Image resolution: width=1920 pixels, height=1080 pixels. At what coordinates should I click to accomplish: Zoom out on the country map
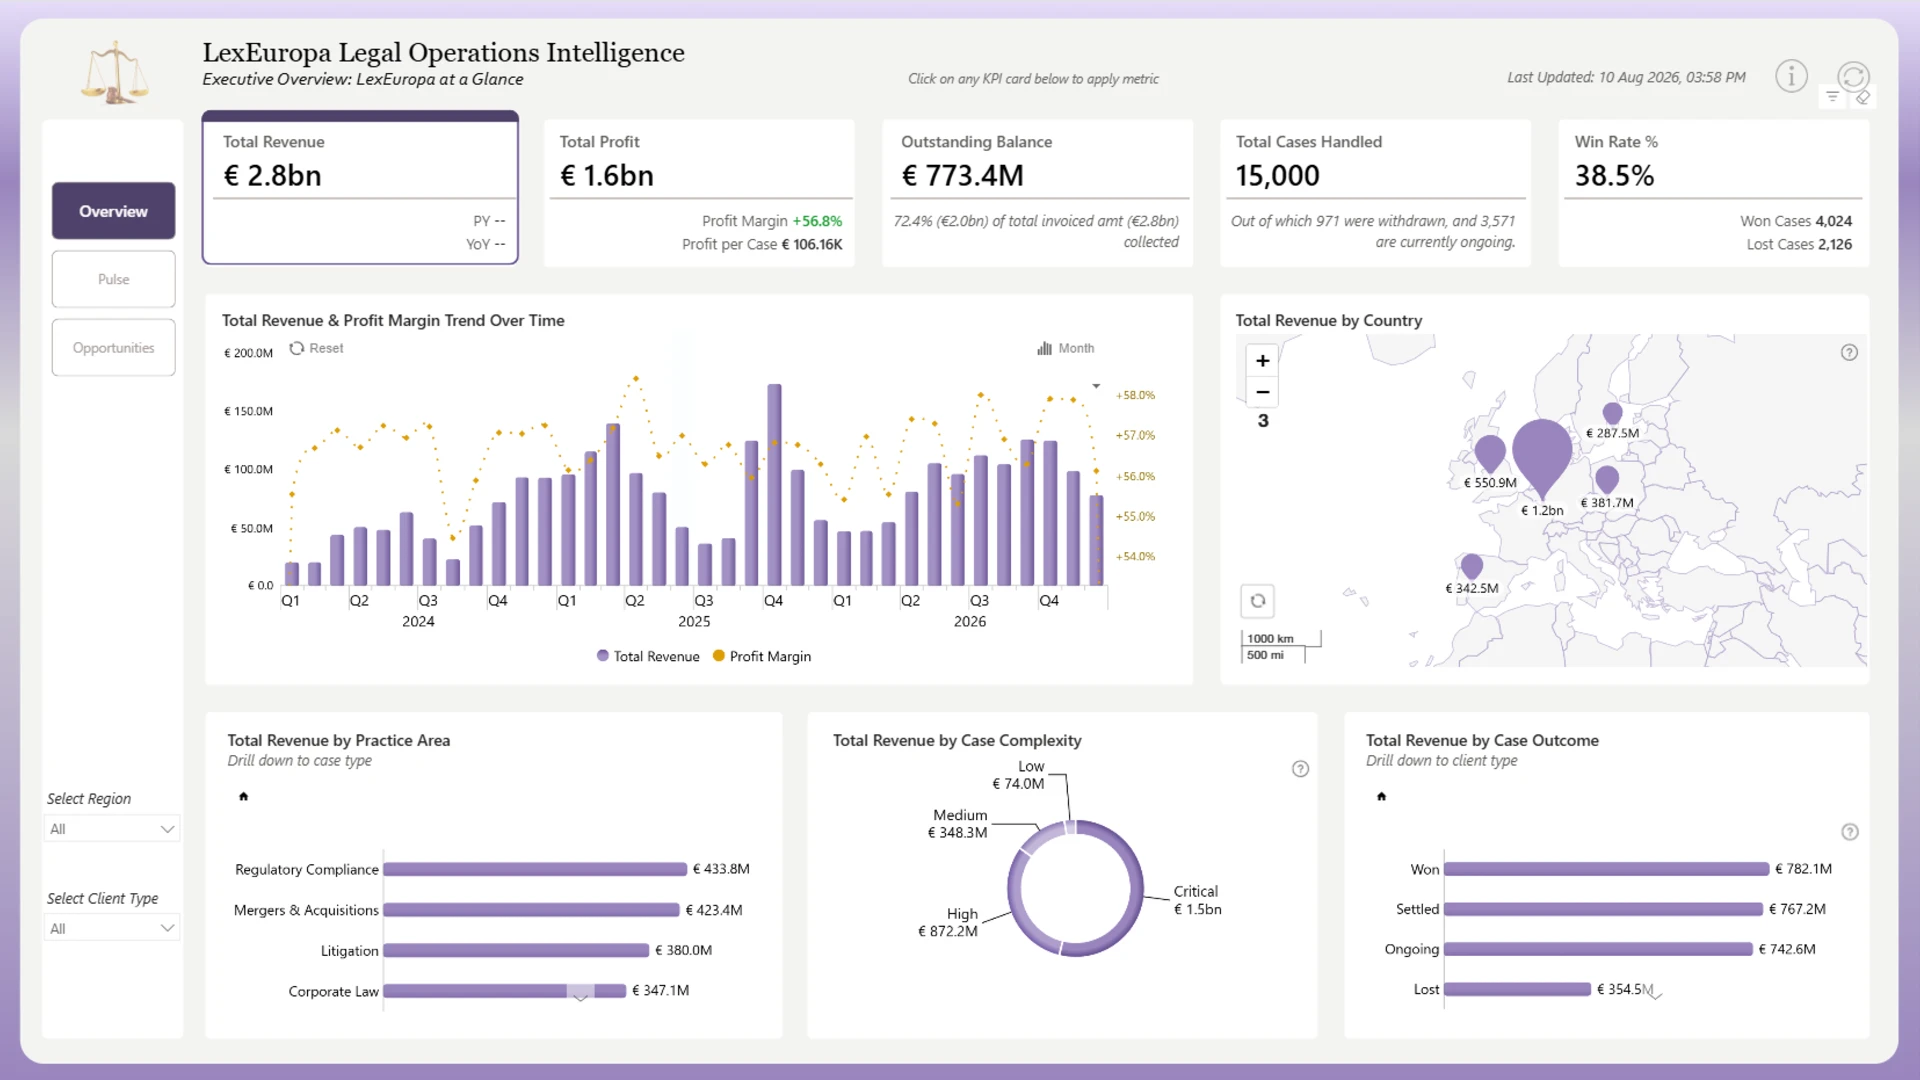point(1263,392)
